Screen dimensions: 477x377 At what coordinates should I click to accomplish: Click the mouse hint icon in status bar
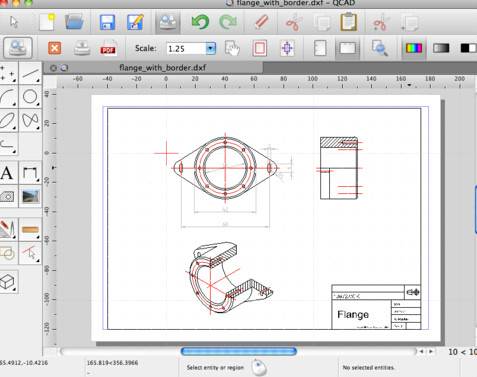click(259, 367)
